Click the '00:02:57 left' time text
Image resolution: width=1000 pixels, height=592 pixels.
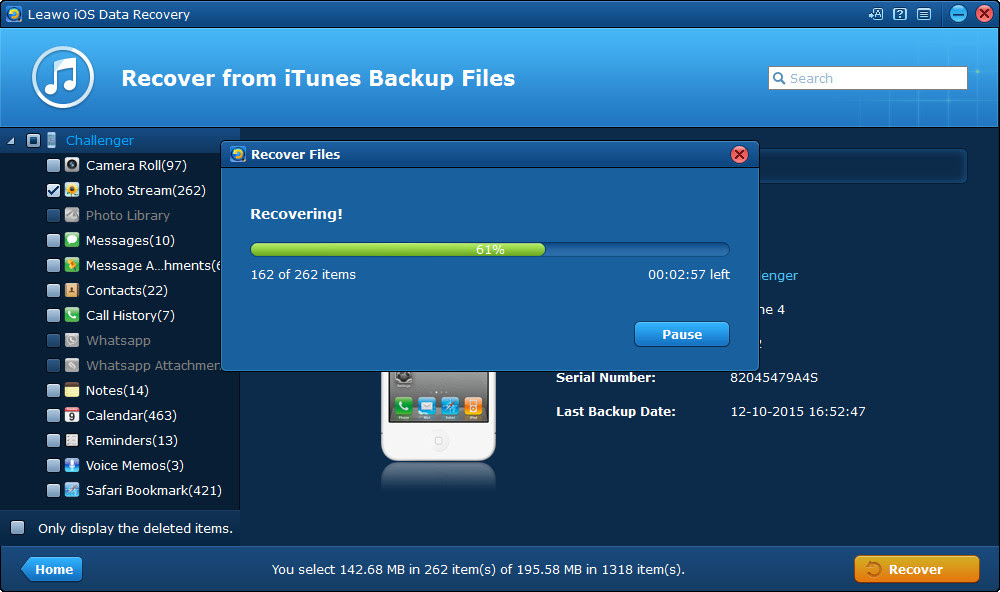click(x=689, y=274)
